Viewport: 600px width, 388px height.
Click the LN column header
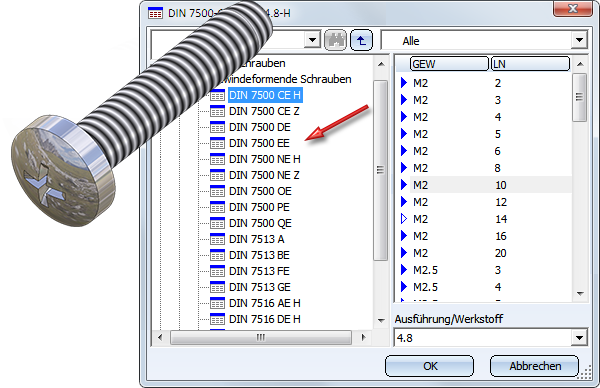pos(530,64)
